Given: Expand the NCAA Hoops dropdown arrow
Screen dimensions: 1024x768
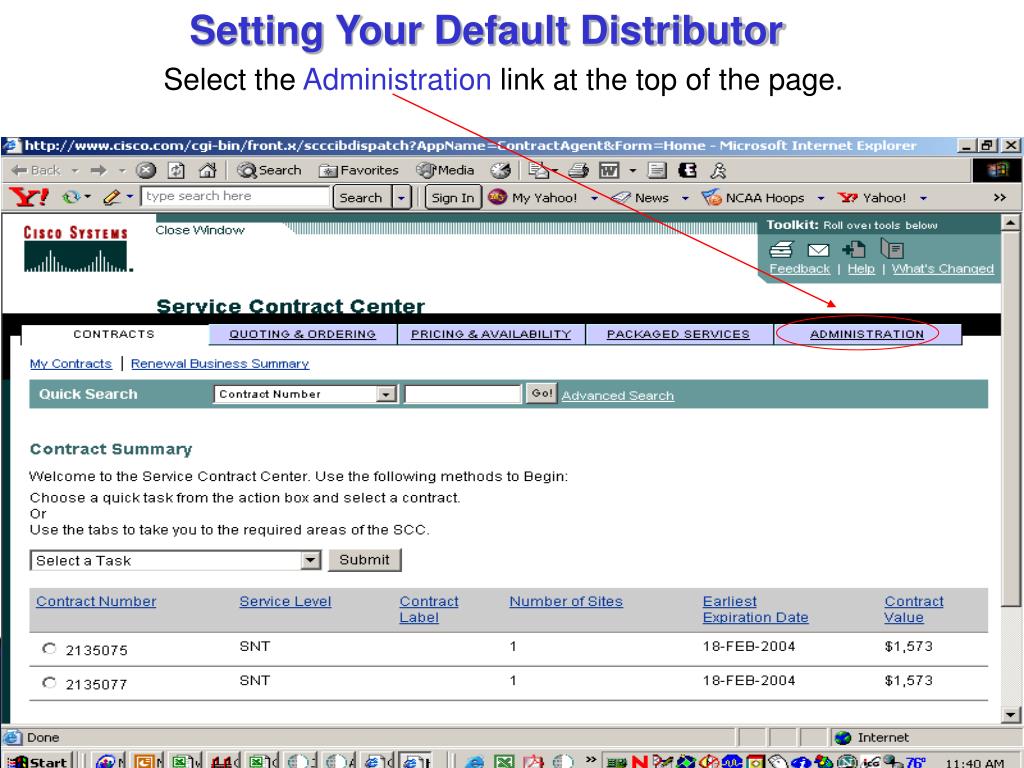Looking at the screenshot, I should (x=821, y=198).
